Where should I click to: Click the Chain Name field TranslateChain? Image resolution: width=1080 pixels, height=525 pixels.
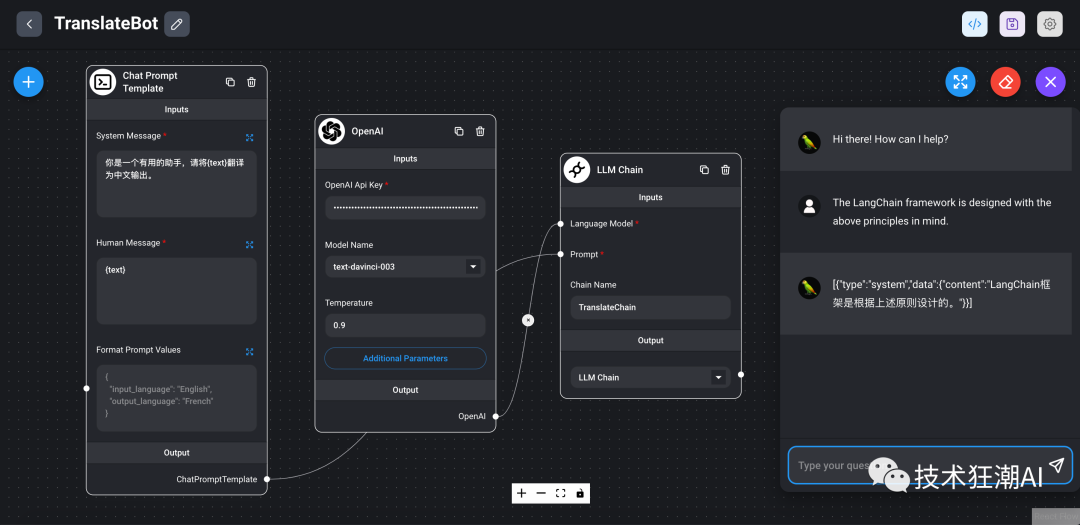pos(650,307)
